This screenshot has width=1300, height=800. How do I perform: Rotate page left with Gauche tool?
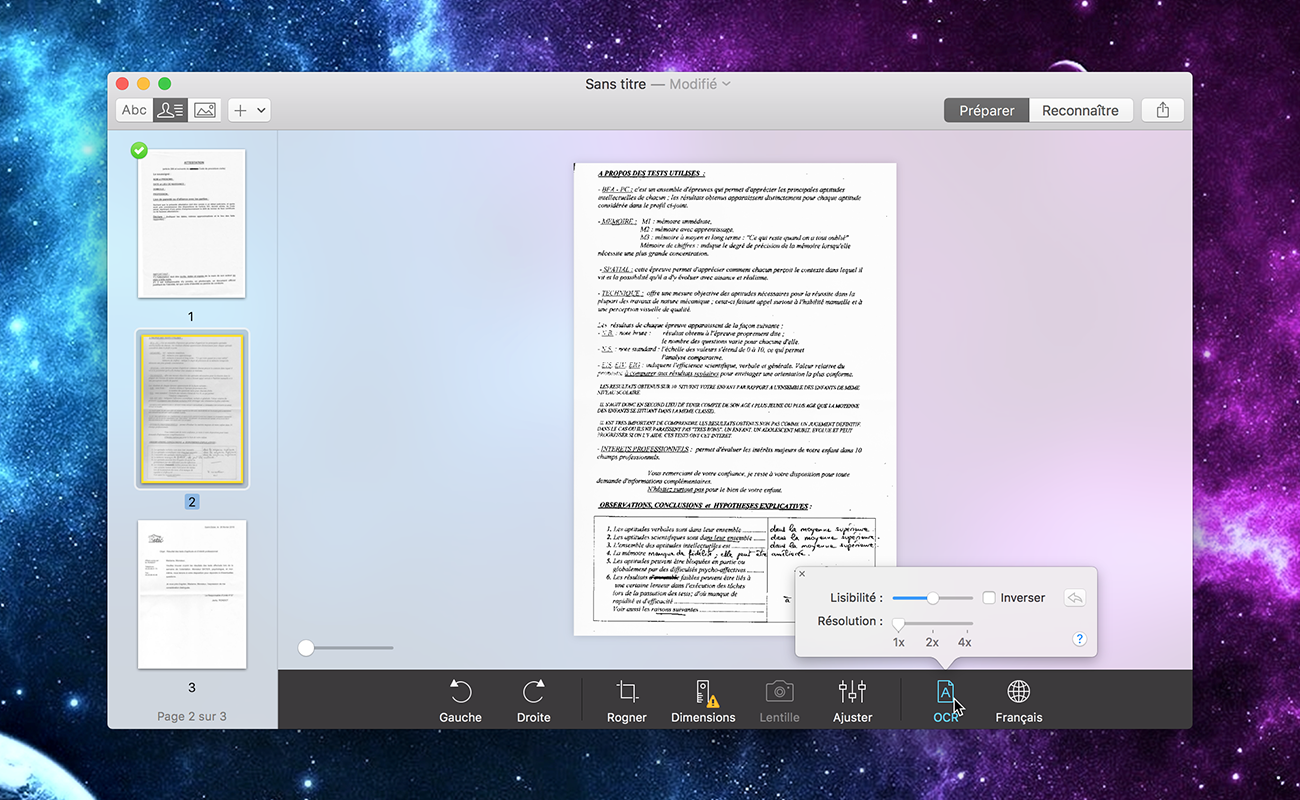(x=460, y=701)
